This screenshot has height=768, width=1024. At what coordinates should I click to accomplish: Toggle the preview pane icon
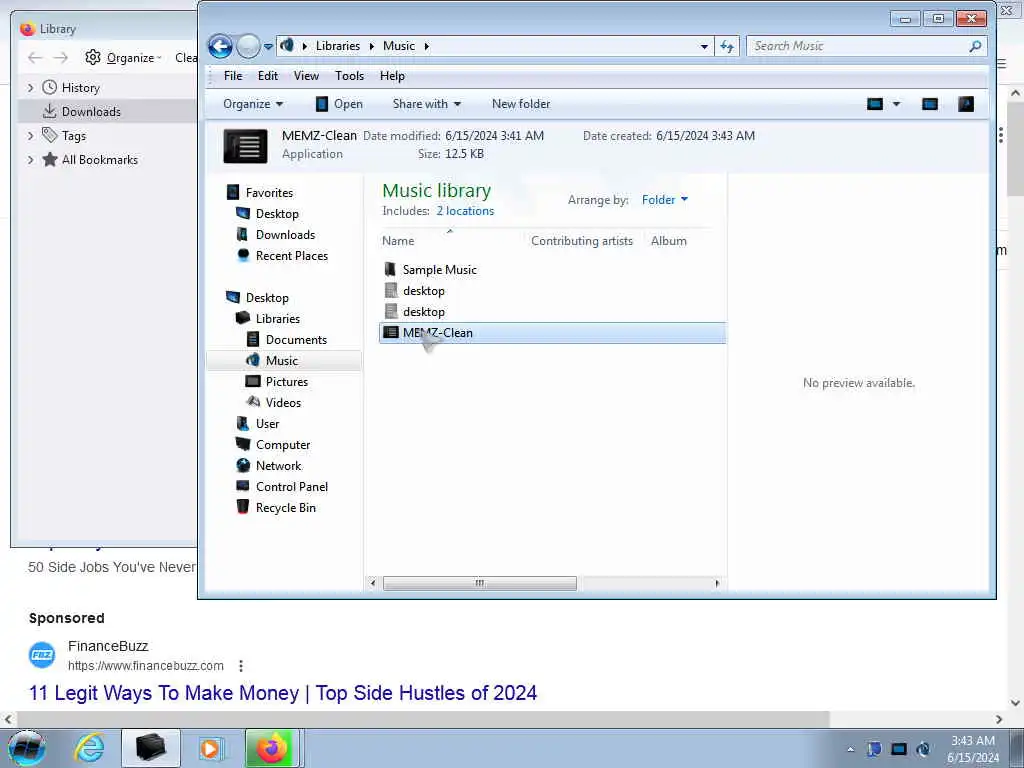click(930, 104)
